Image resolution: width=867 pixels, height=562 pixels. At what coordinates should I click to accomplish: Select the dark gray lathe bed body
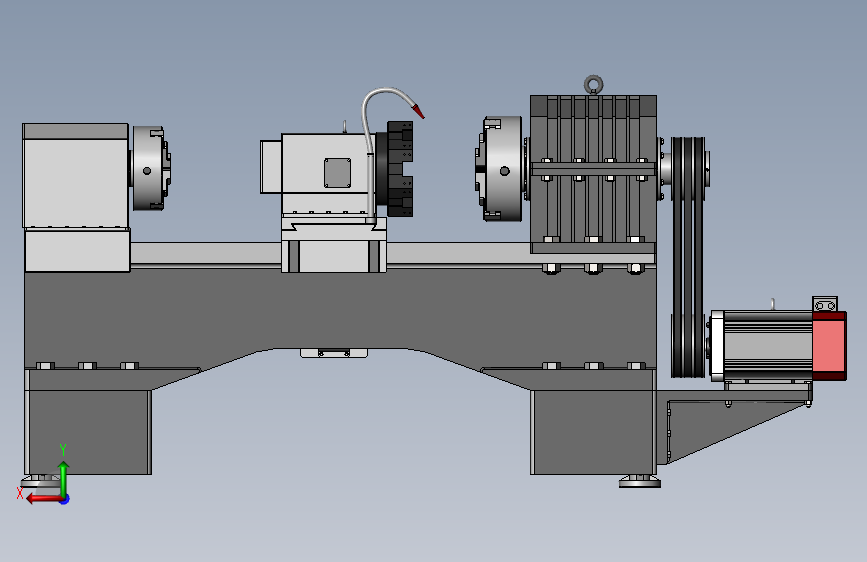[340, 310]
